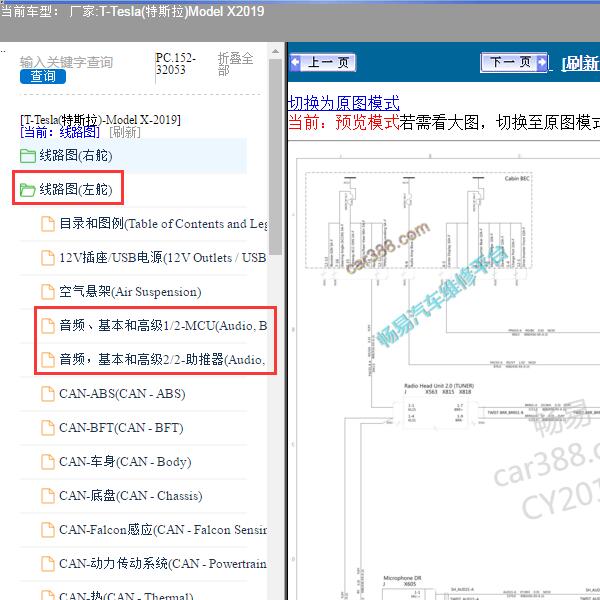Collapse the 线路图(左舵) folder

pyautogui.click(x=76, y=189)
